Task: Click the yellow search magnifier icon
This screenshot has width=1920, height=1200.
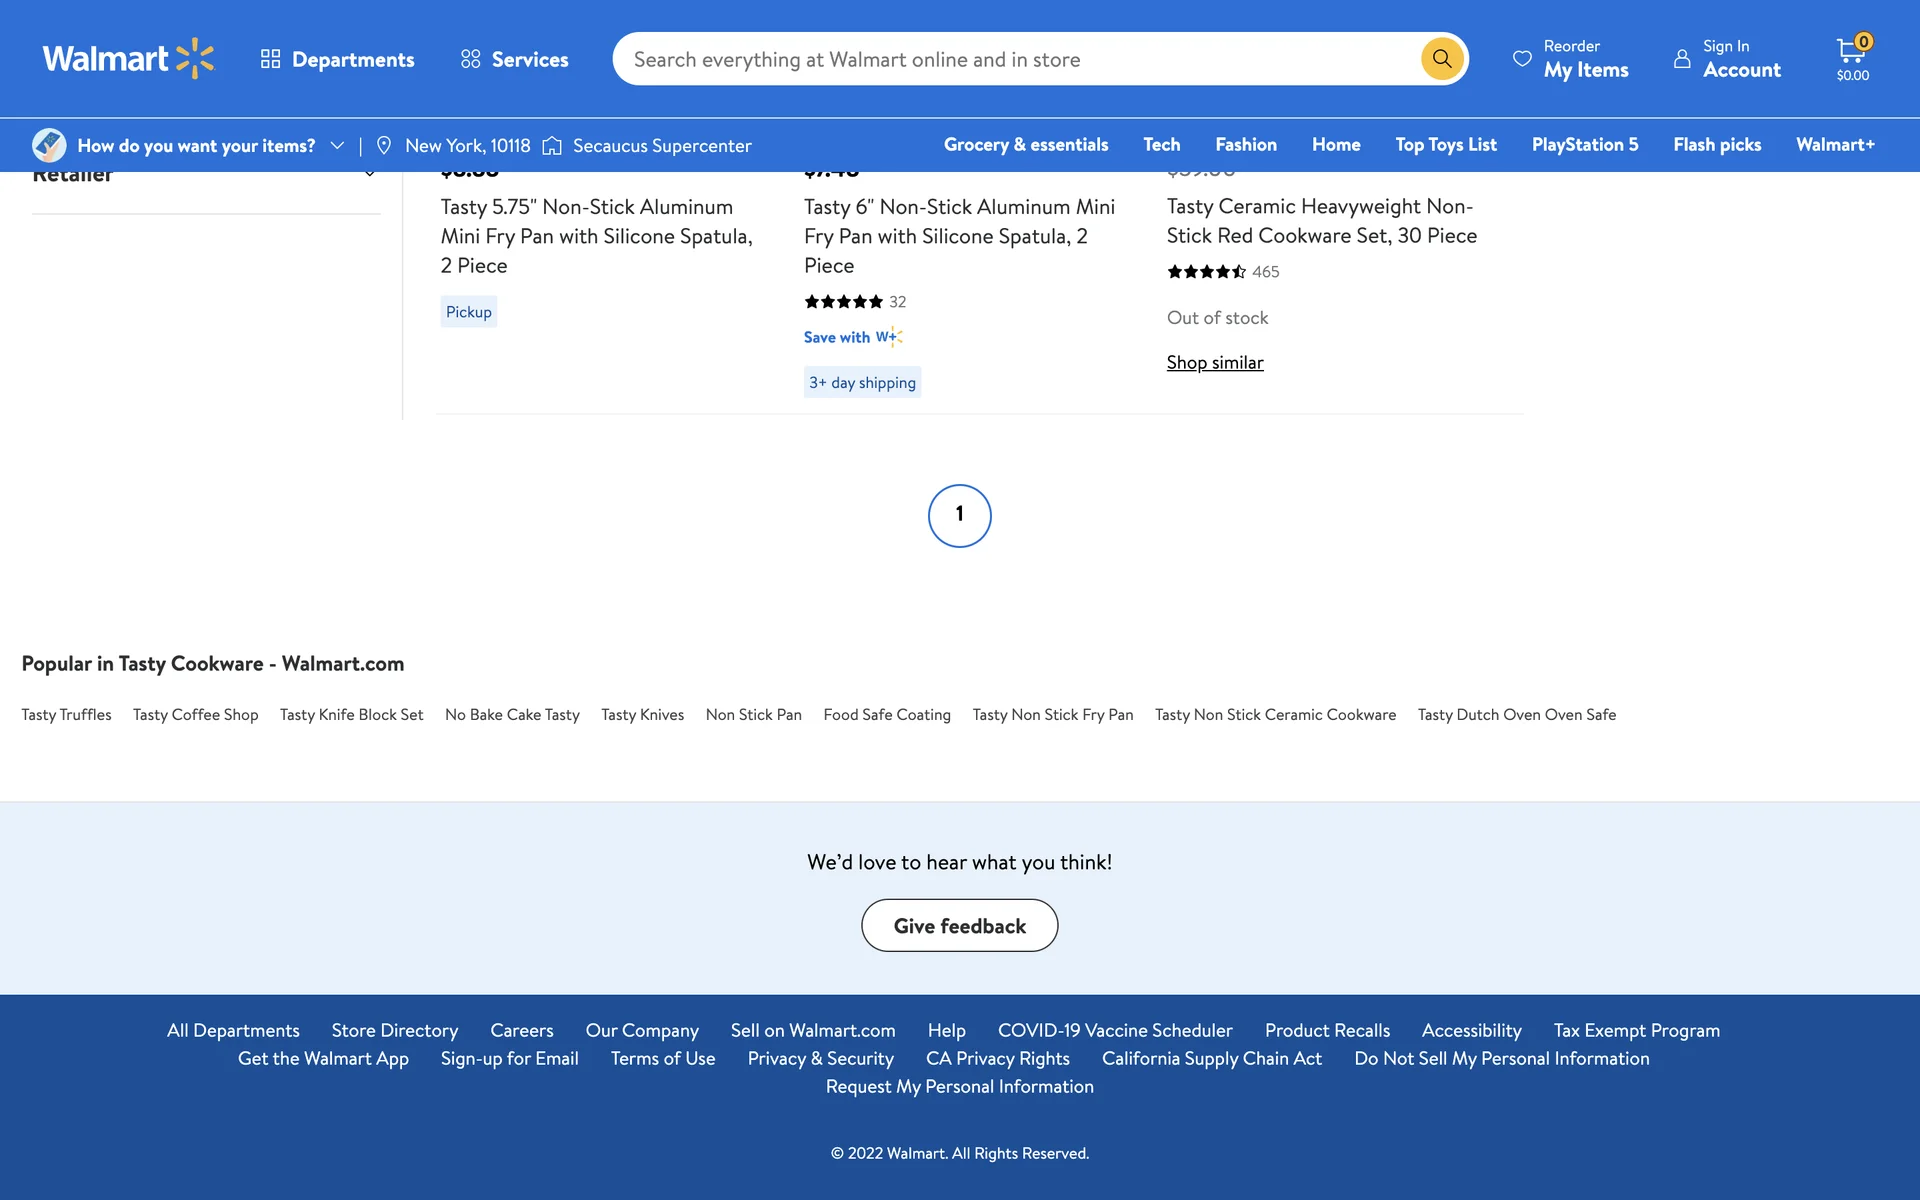Action: 1441,59
